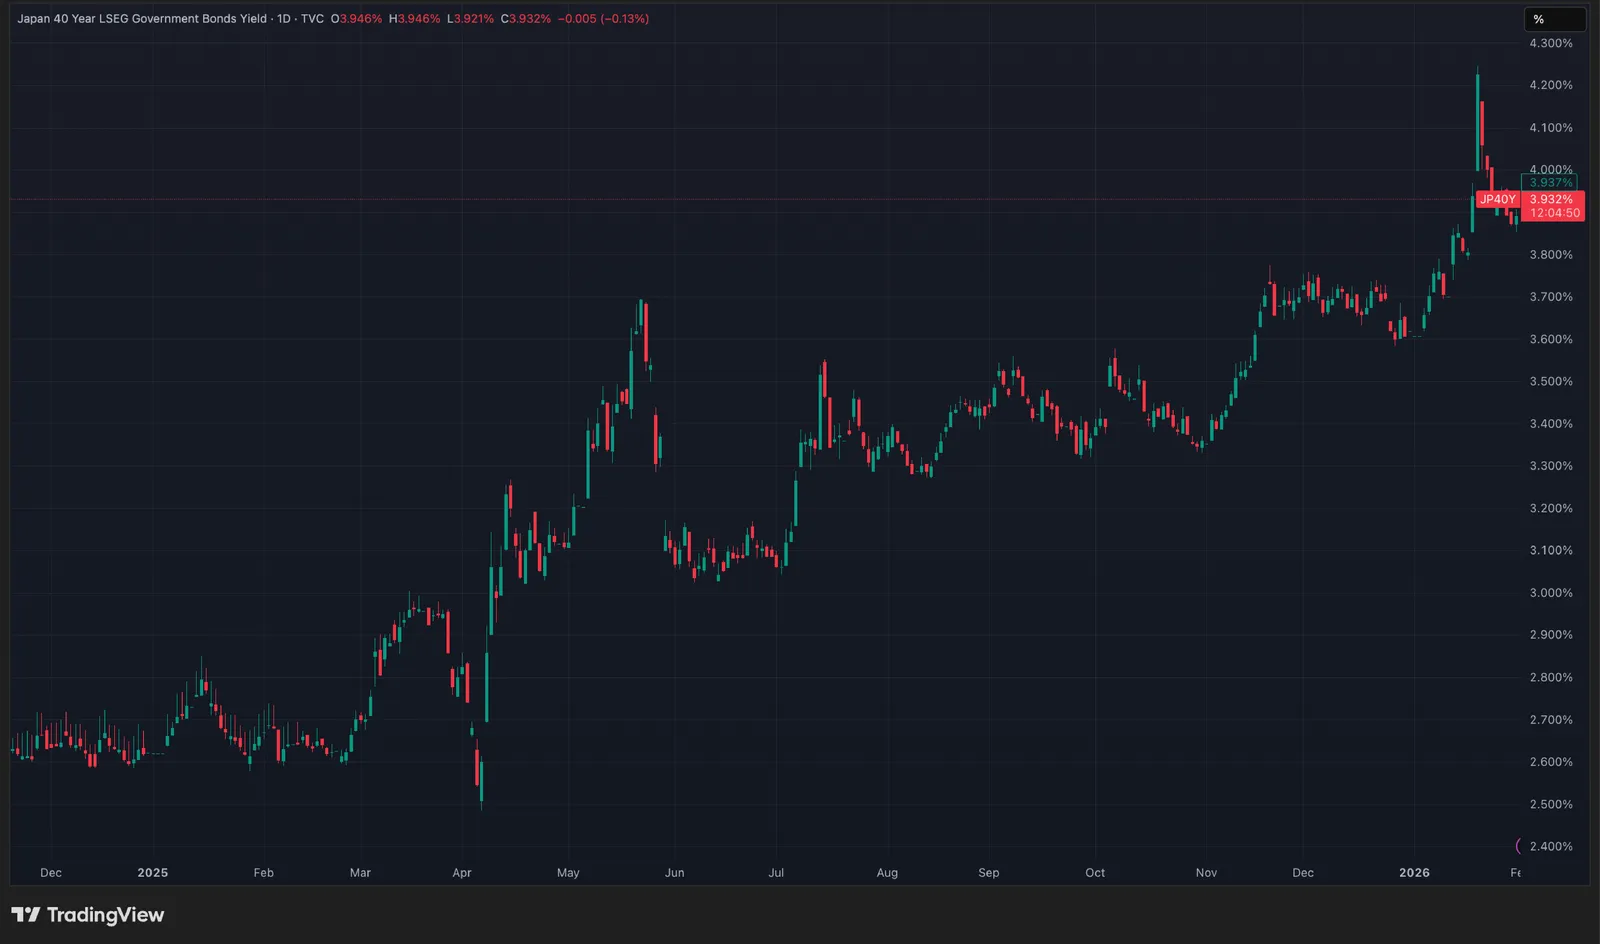Image resolution: width=1600 pixels, height=944 pixels.
Task: Click the Jul label on the time axis
Action: pos(776,873)
